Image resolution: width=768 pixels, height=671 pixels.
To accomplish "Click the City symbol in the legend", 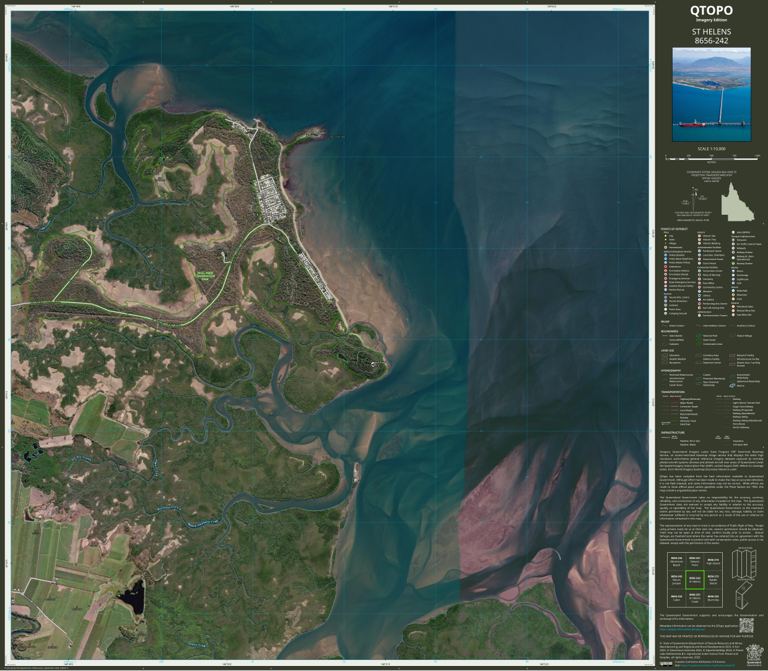I will (x=666, y=236).
